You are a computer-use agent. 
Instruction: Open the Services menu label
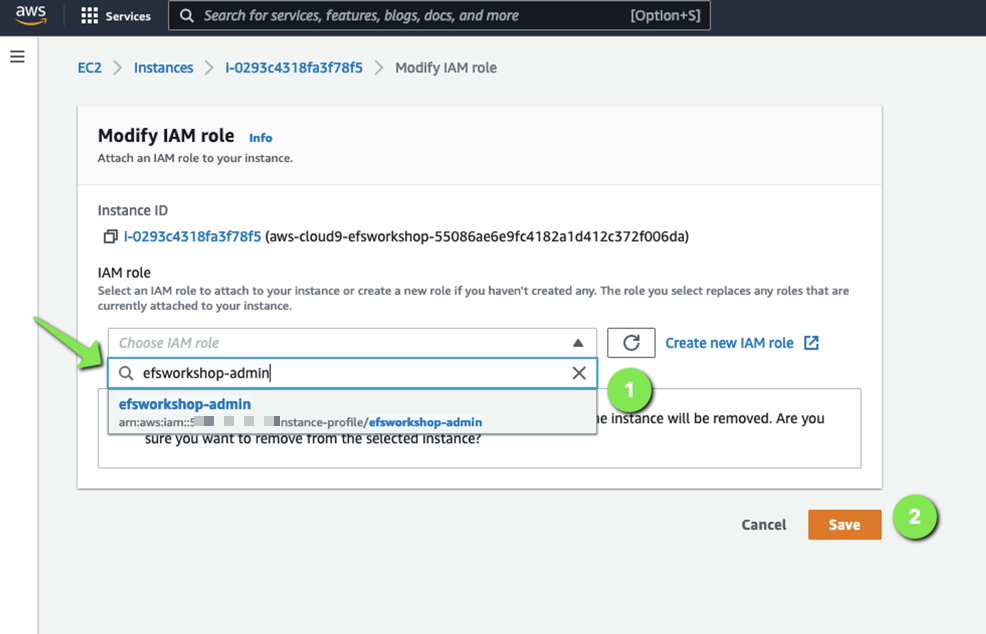click(x=128, y=16)
